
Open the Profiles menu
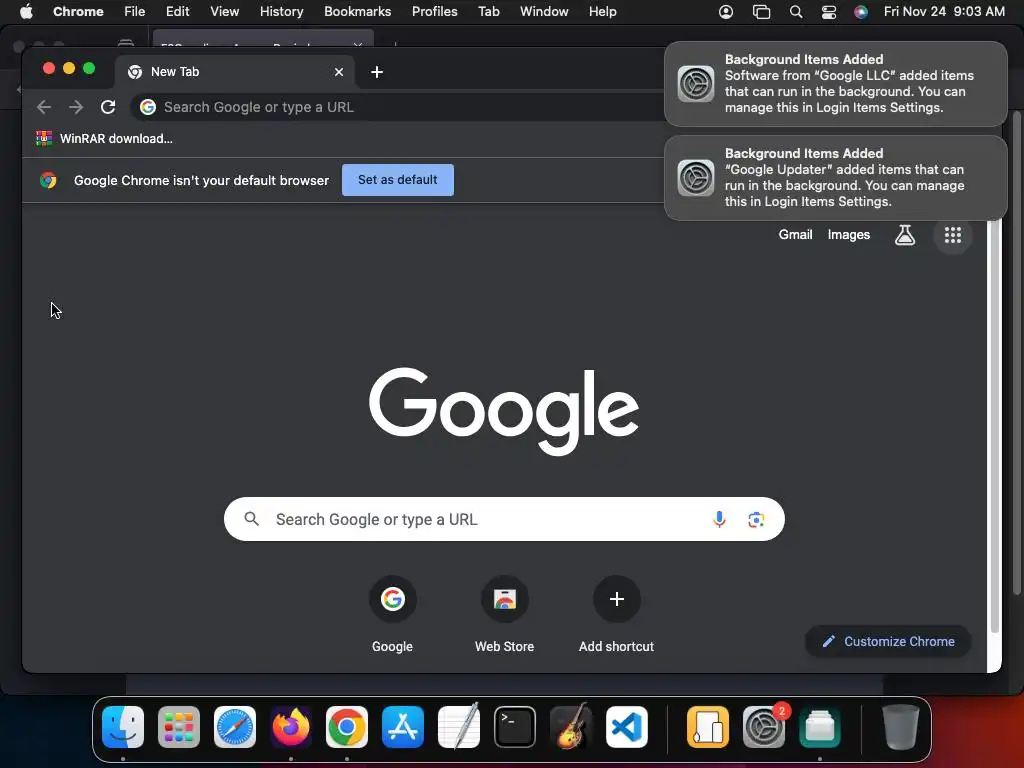[x=434, y=11]
